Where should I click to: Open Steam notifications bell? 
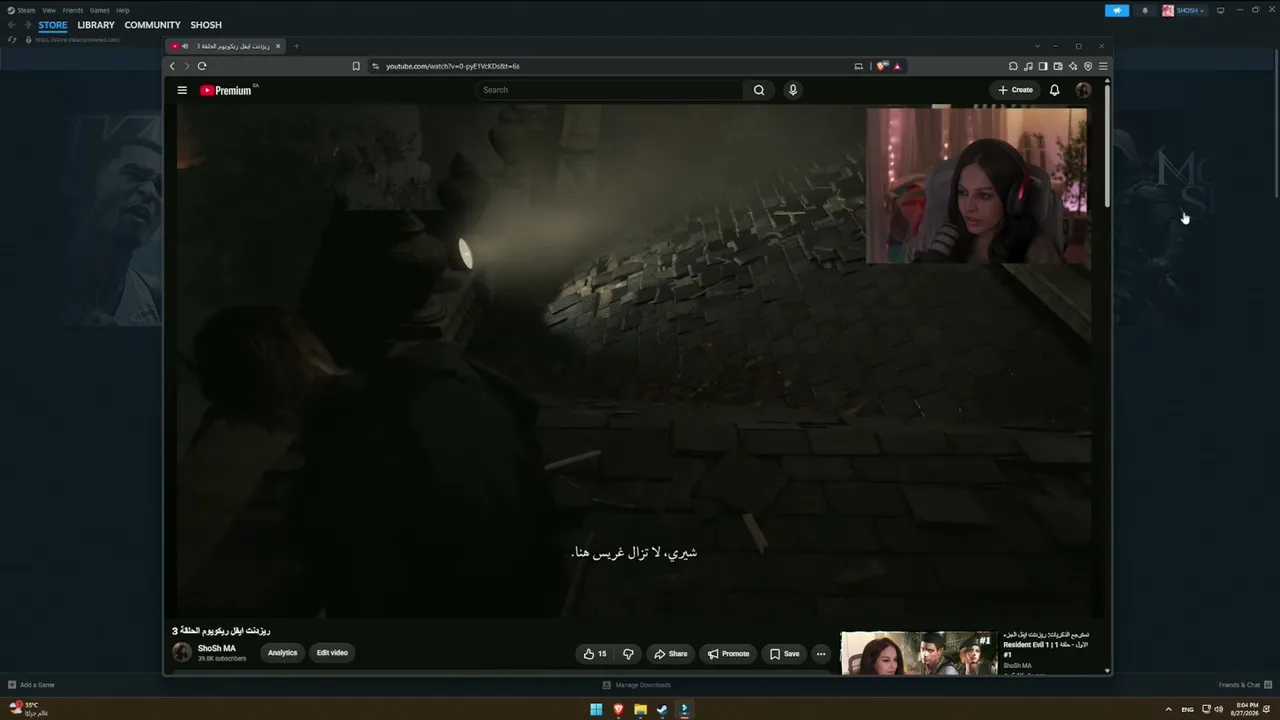[x=1145, y=10]
